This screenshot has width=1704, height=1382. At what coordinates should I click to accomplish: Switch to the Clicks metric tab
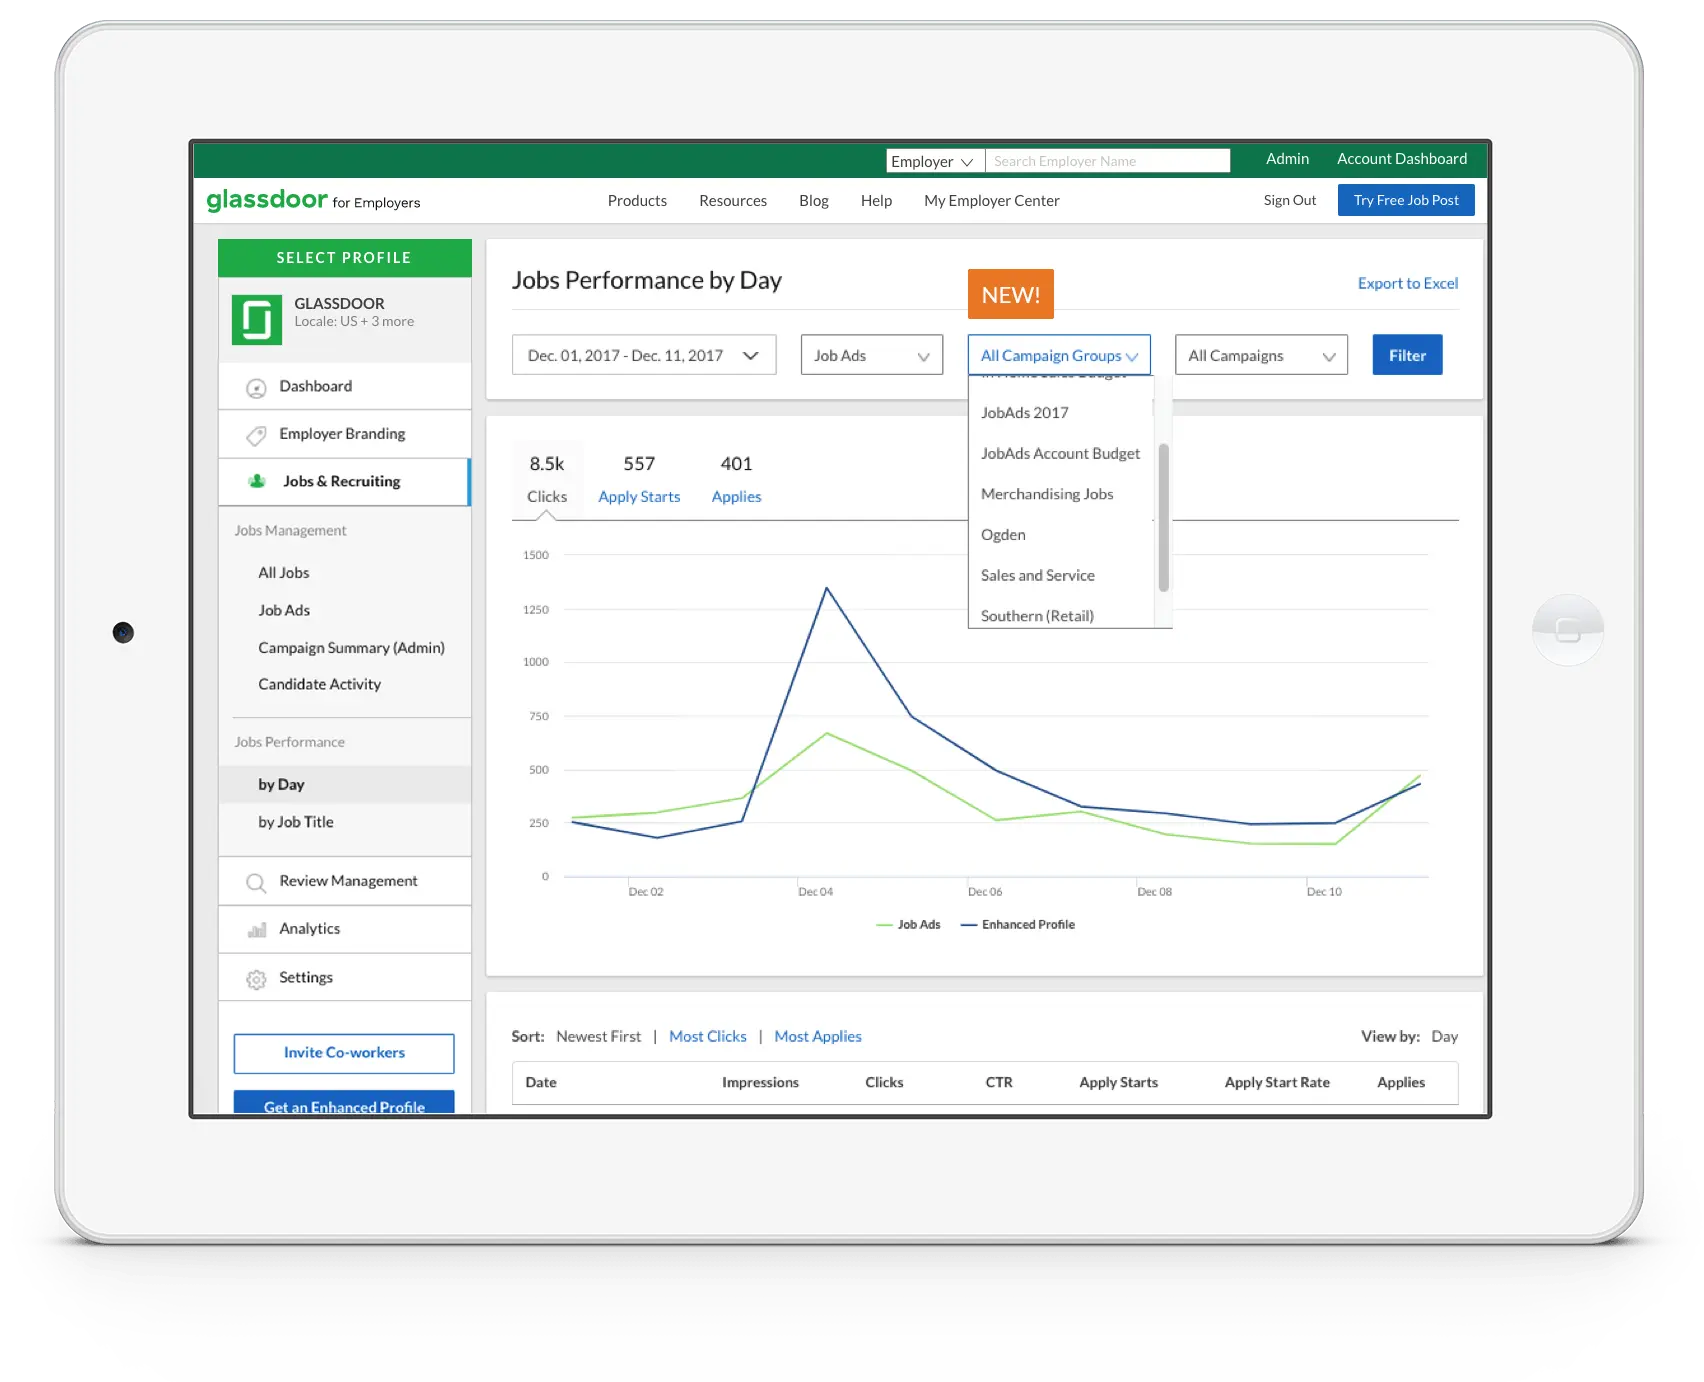pos(547,479)
